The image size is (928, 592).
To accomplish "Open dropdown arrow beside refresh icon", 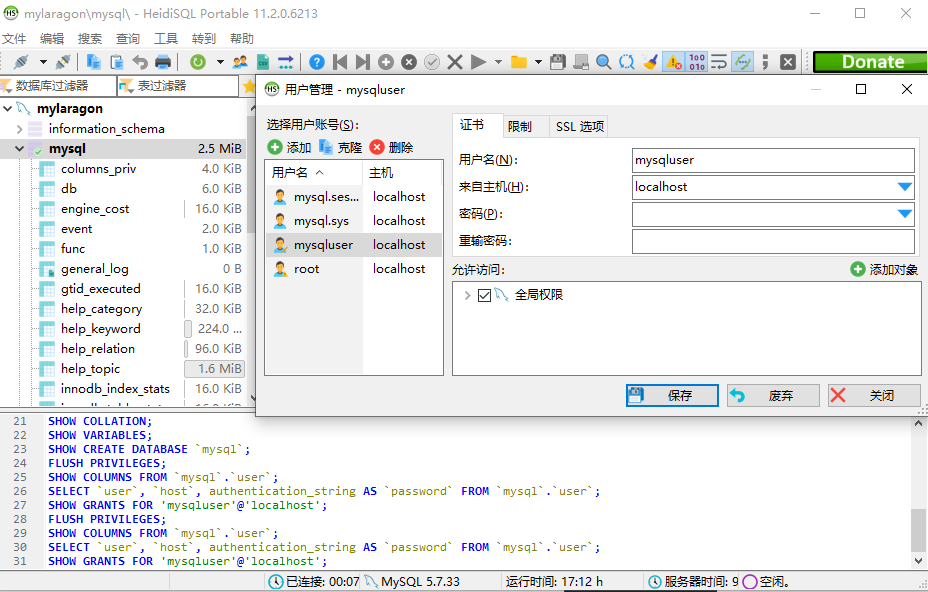I will click(x=220, y=62).
